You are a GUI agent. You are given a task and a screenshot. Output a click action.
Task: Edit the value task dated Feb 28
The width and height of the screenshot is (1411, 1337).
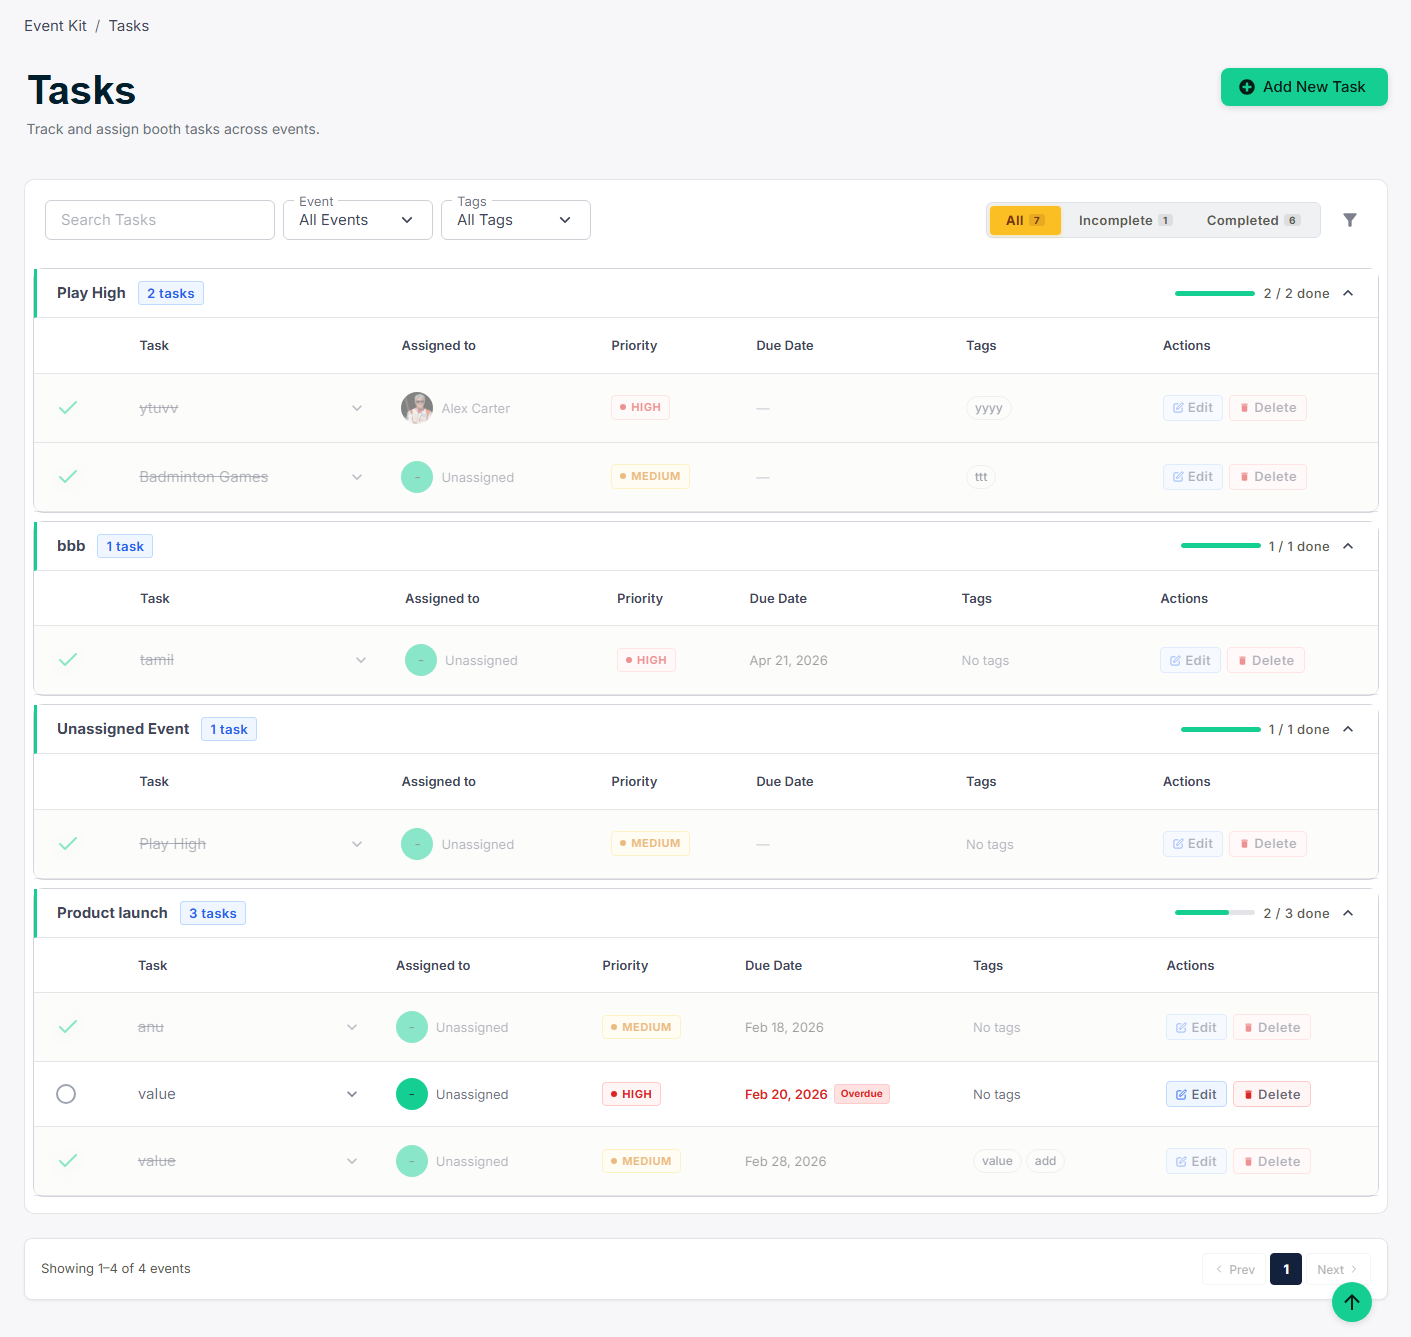(1196, 1161)
